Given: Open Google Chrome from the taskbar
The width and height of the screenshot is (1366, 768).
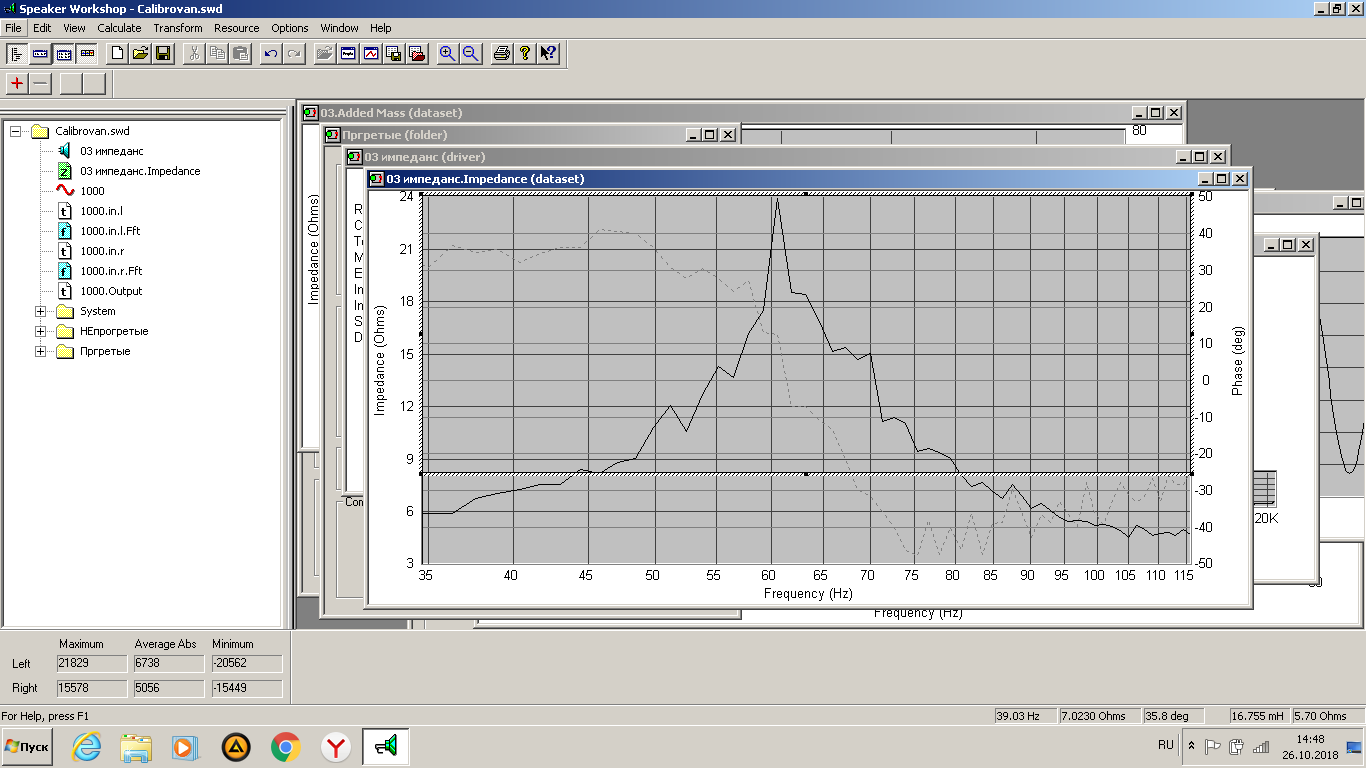Looking at the screenshot, I should pyautogui.click(x=286, y=746).
